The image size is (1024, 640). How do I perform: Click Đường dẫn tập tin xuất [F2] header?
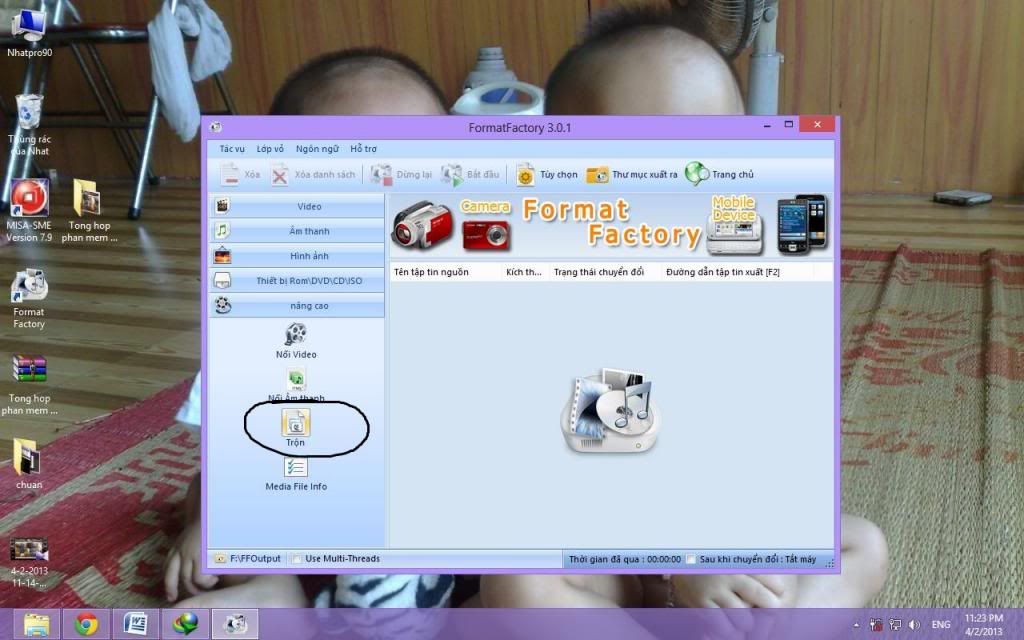737,272
